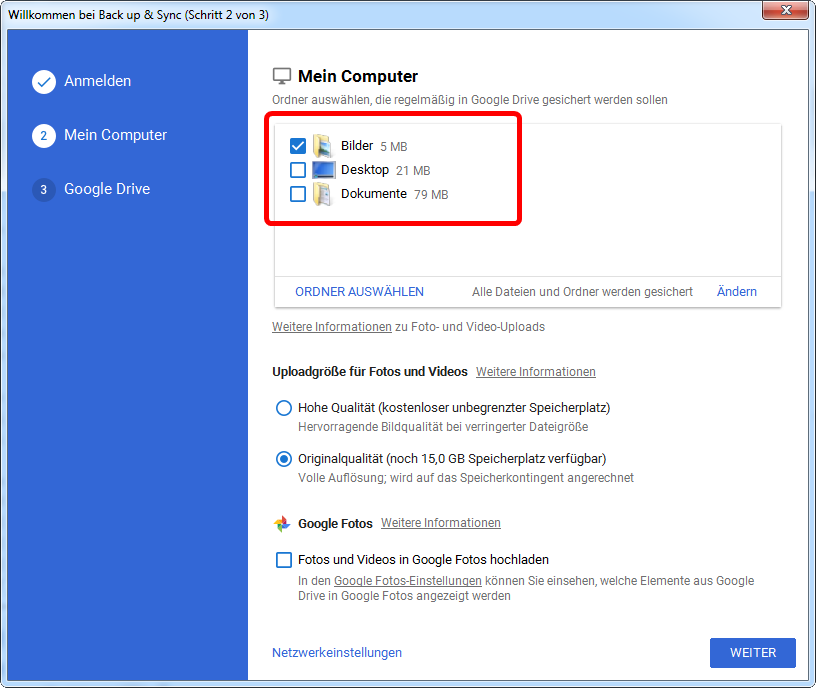Click the Dokumente folder name
The height and width of the screenshot is (688, 816).
tap(374, 194)
